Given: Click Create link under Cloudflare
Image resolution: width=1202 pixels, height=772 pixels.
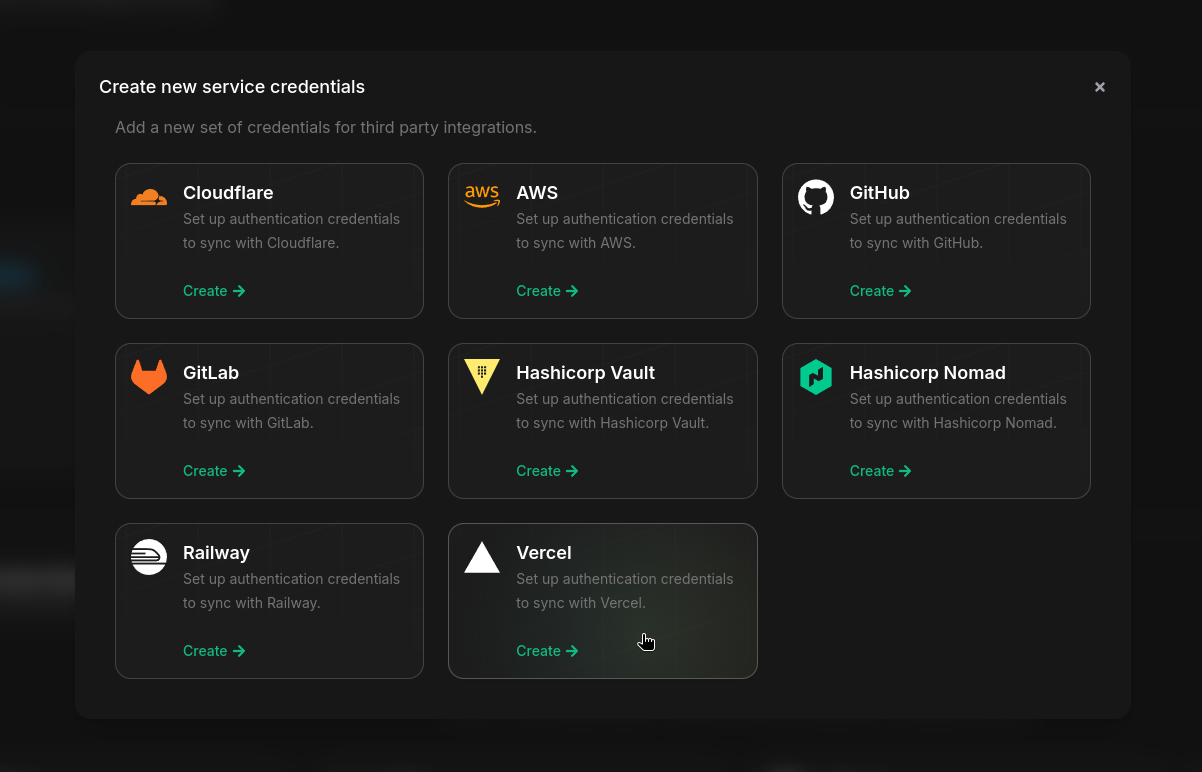Looking at the screenshot, I should pyautogui.click(x=214, y=291).
